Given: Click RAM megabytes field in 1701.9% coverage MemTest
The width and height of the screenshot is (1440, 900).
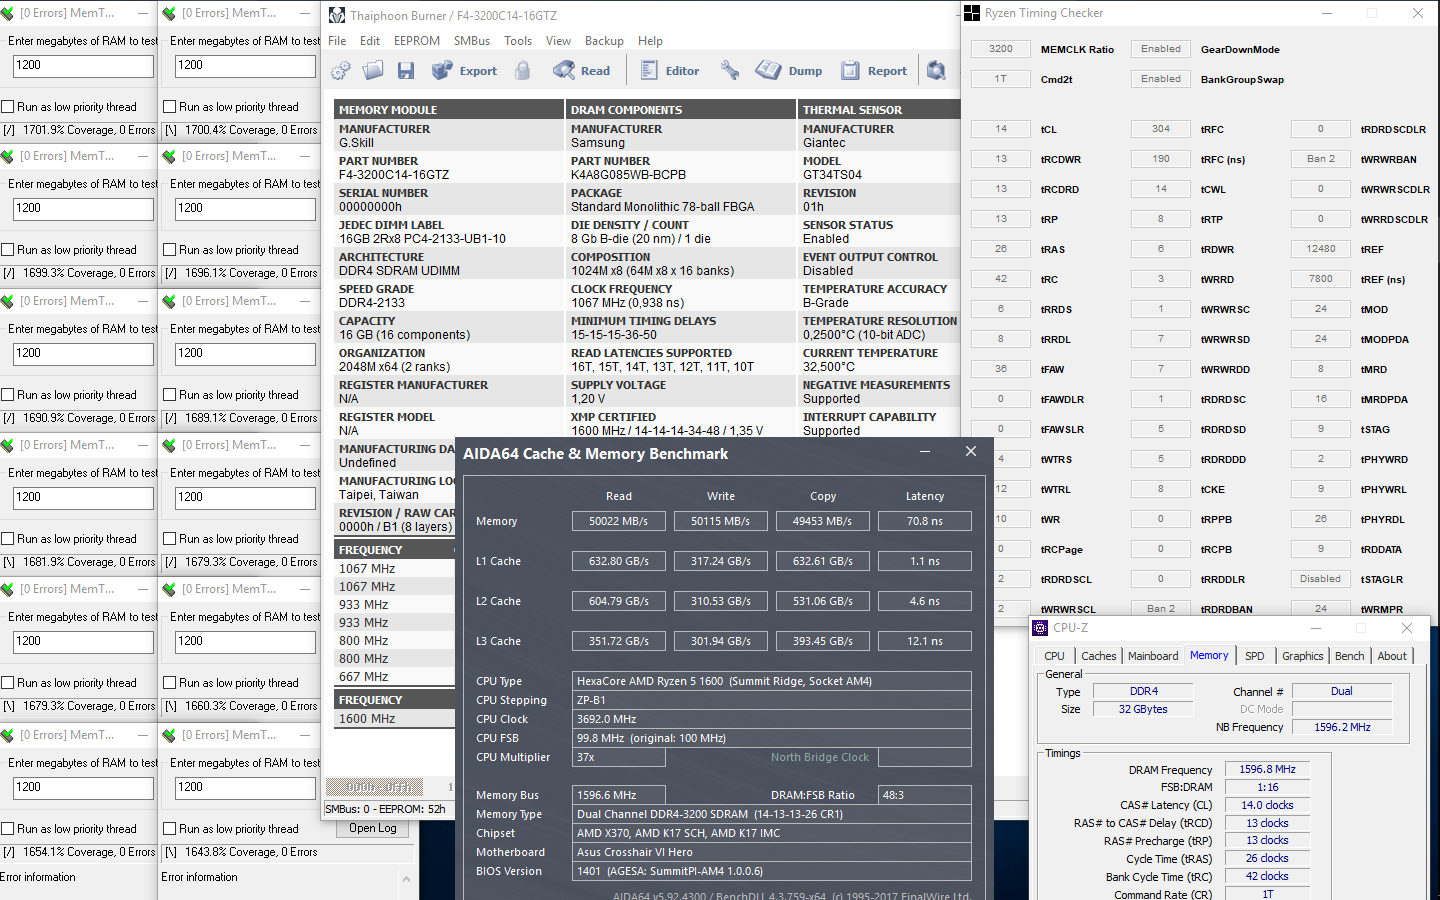Looking at the screenshot, I should pyautogui.click(x=83, y=65).
